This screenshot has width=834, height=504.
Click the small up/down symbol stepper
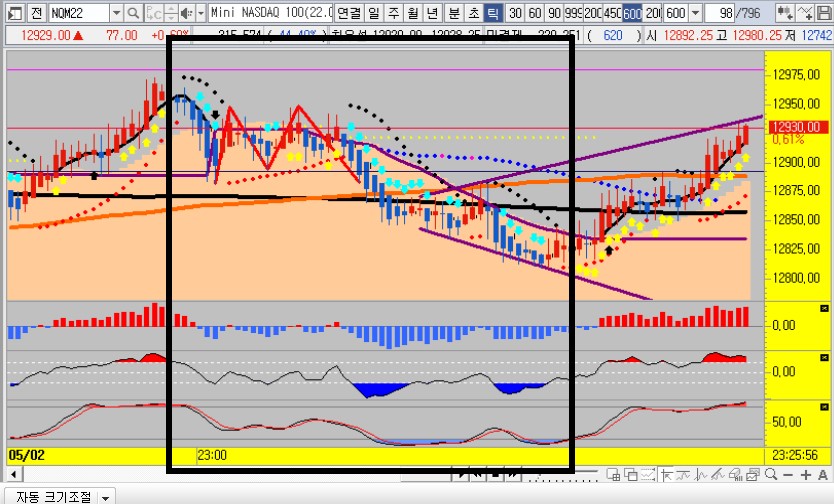click(x=171, y=13)
